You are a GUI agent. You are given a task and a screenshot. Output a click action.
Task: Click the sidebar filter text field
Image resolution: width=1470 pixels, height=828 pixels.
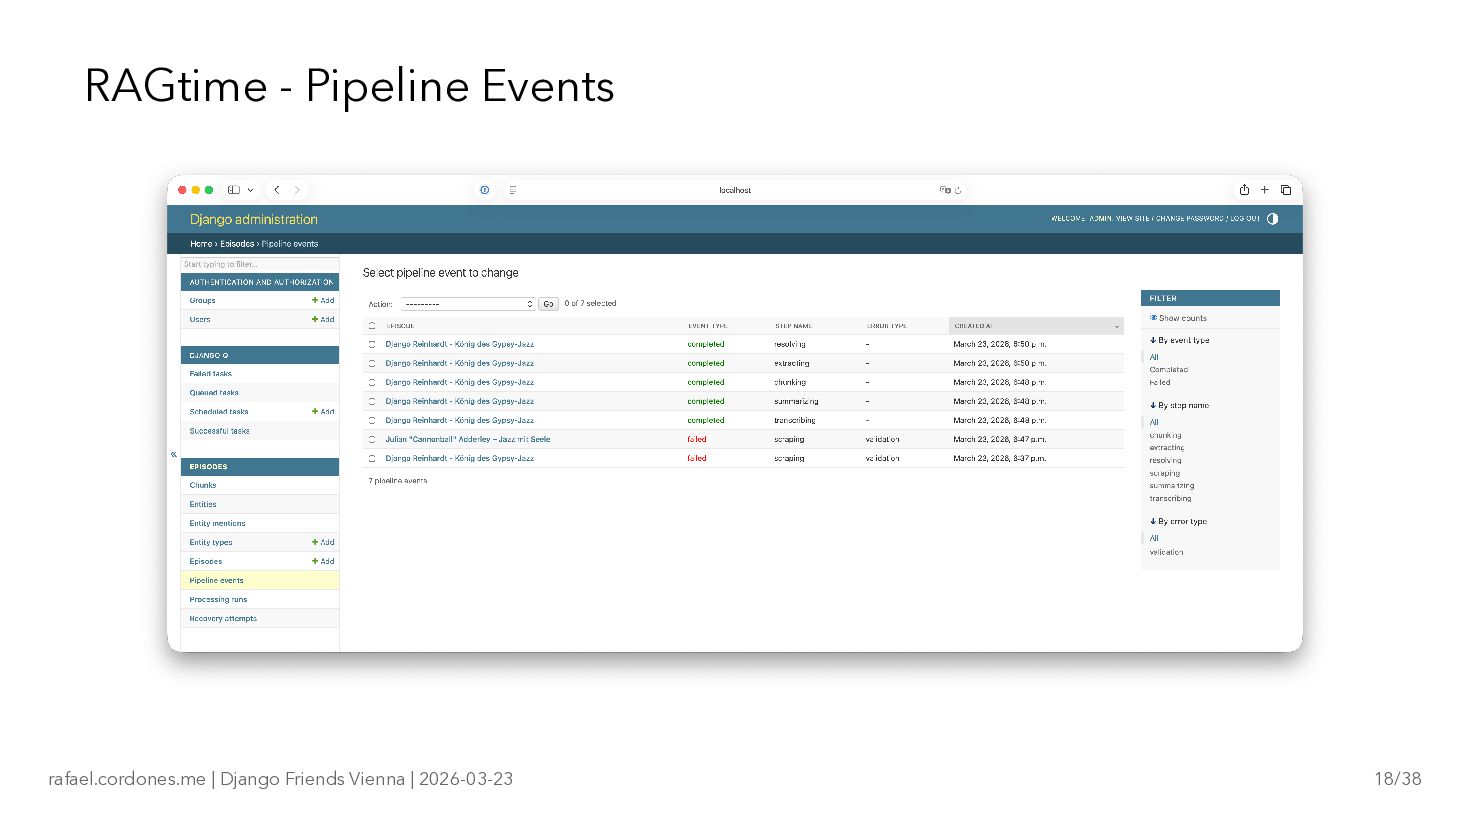click(258, 264)
